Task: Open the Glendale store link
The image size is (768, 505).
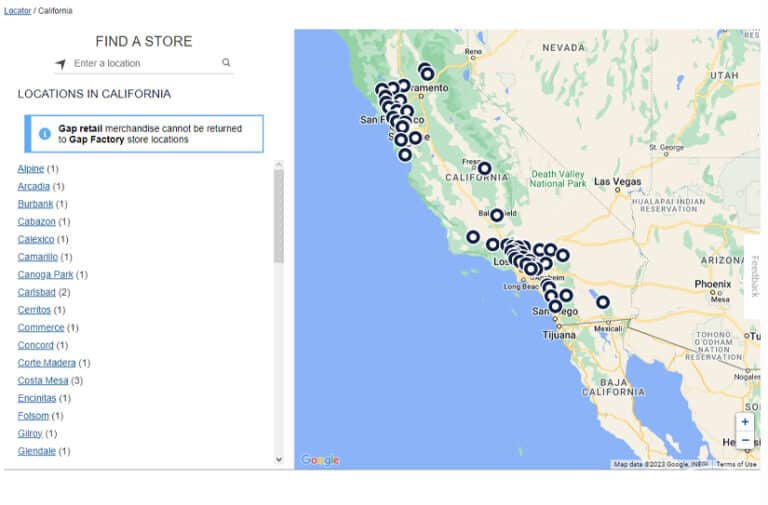Action: click(36, 451)
